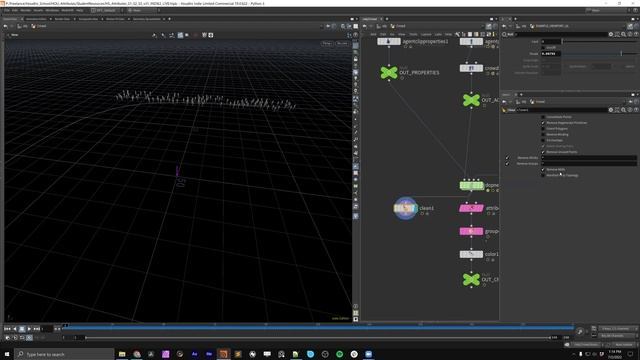Image resolution: width=640 pixels, height=360 pixels.
Task: Jump to the last frame in playbar
Action: (x=36, y=329)
